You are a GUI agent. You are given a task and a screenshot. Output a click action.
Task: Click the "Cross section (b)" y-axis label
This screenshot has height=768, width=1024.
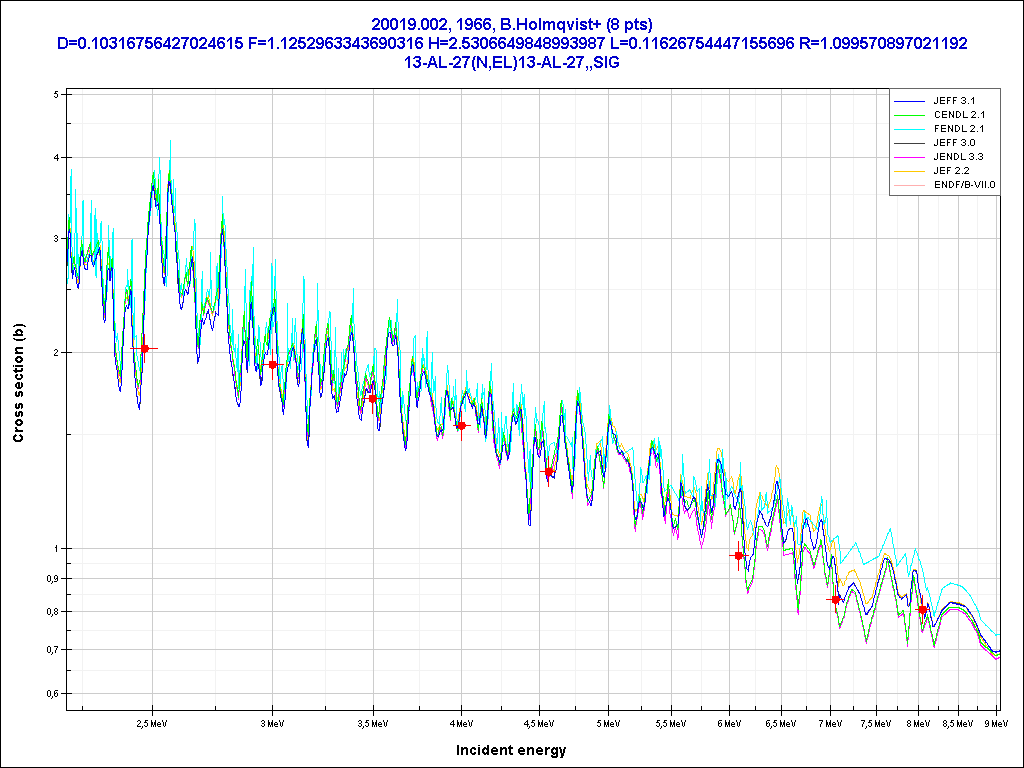[18, 383]
